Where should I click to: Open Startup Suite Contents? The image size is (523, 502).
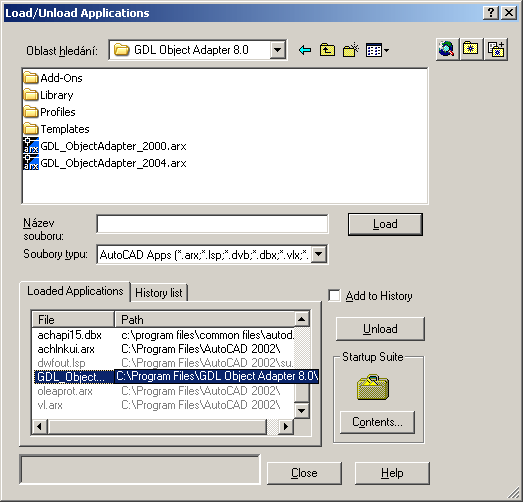(x=377, y=422)
